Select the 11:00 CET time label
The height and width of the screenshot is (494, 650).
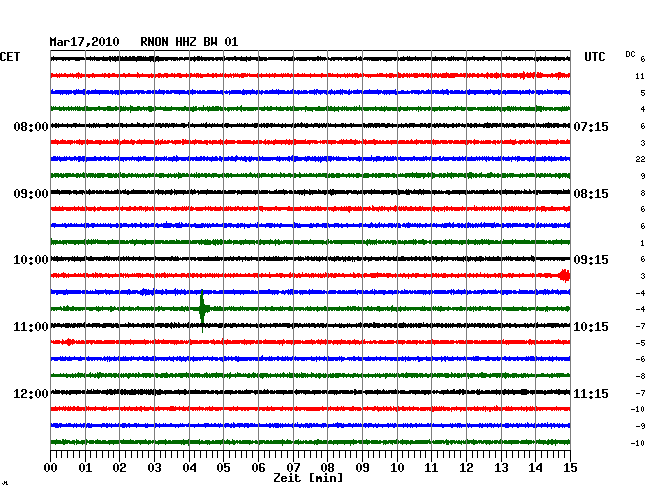tap(31, 327)
